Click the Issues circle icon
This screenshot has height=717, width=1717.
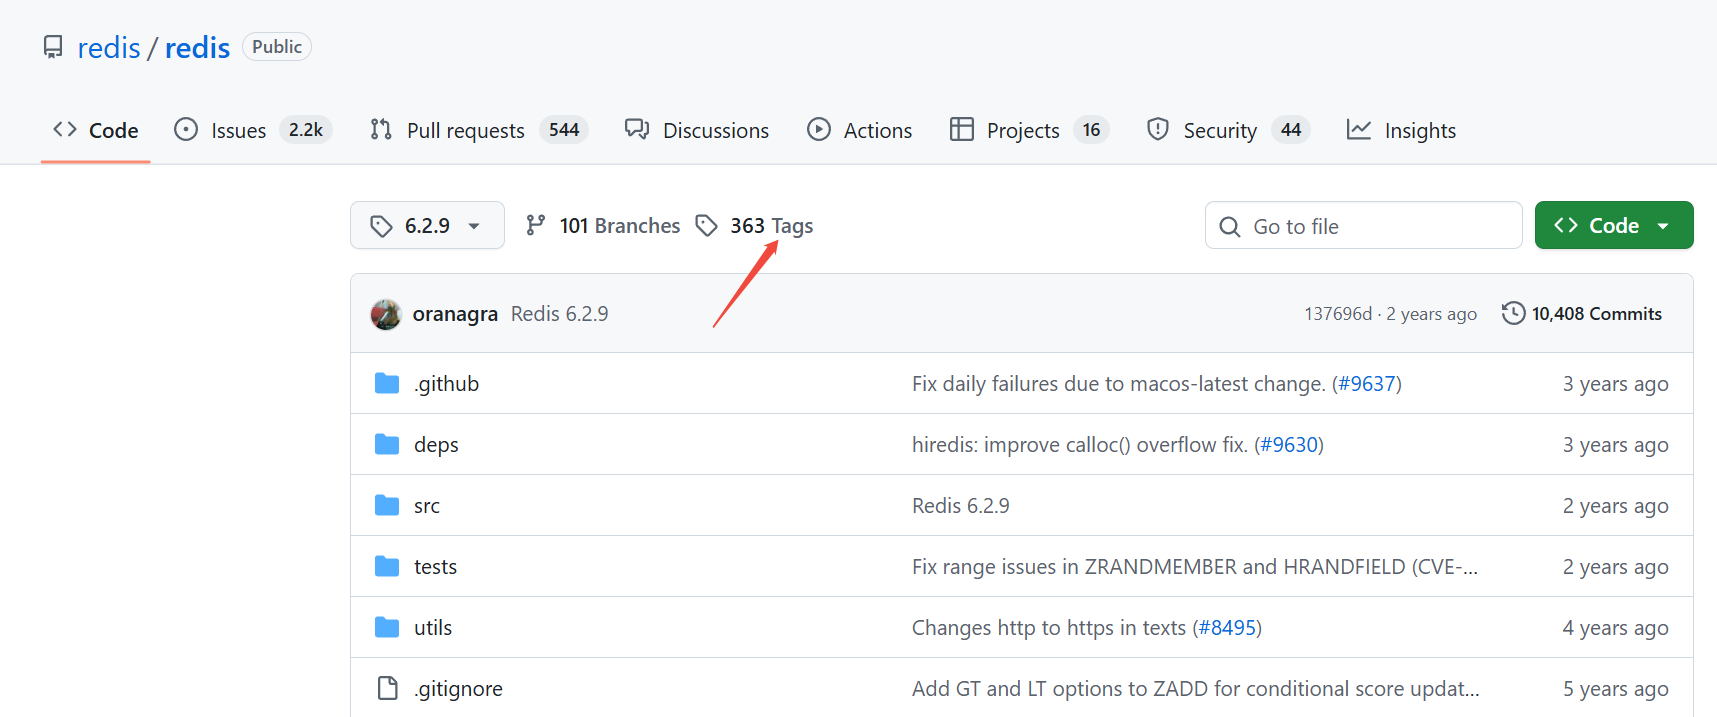pyautogui.click(x=186, y=129)
